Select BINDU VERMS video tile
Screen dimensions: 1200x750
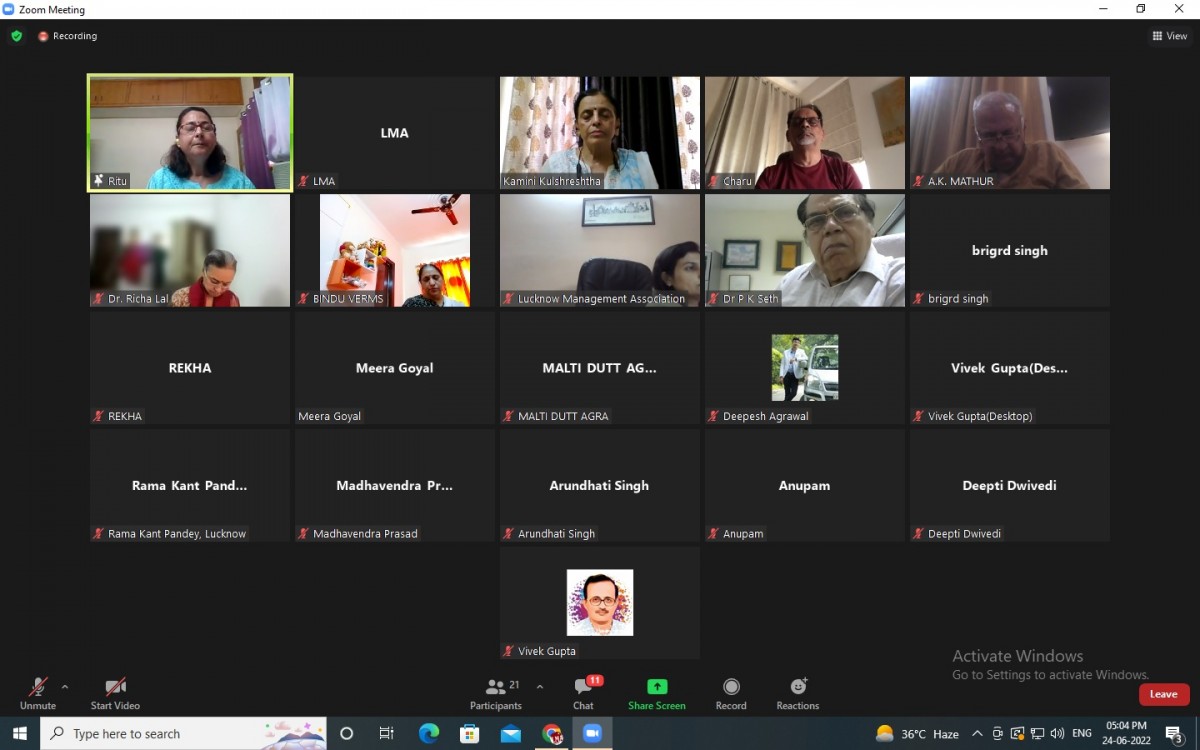tap(395, 250)
